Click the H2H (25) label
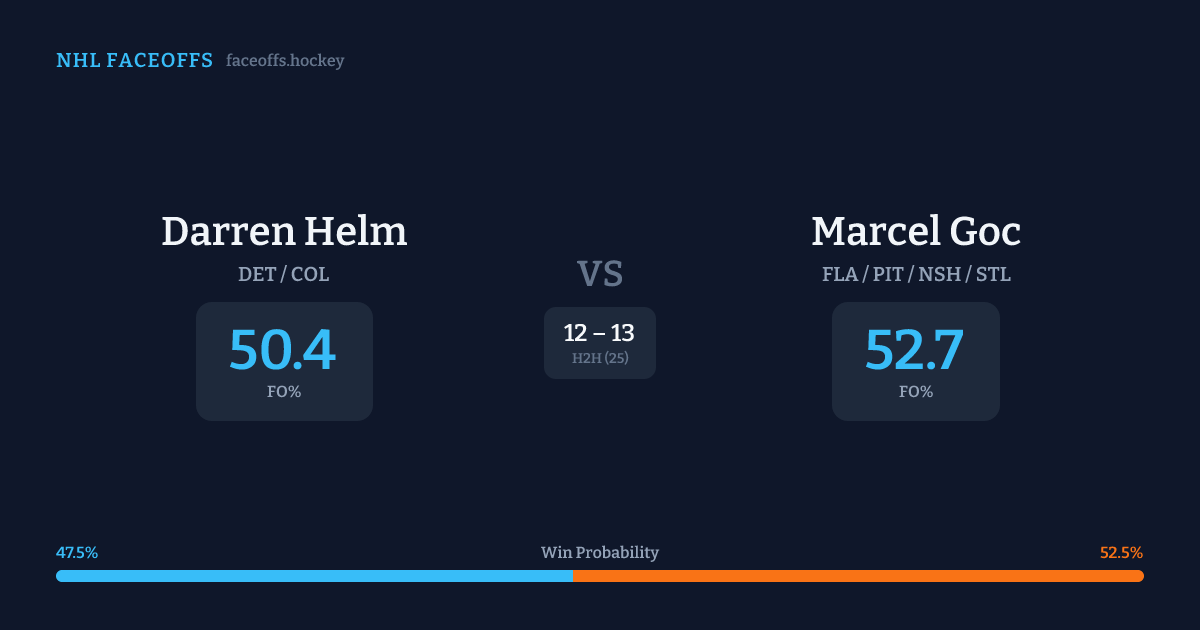Image resolution: width=1200 pixels, height=630 pixels. (600, 358)
